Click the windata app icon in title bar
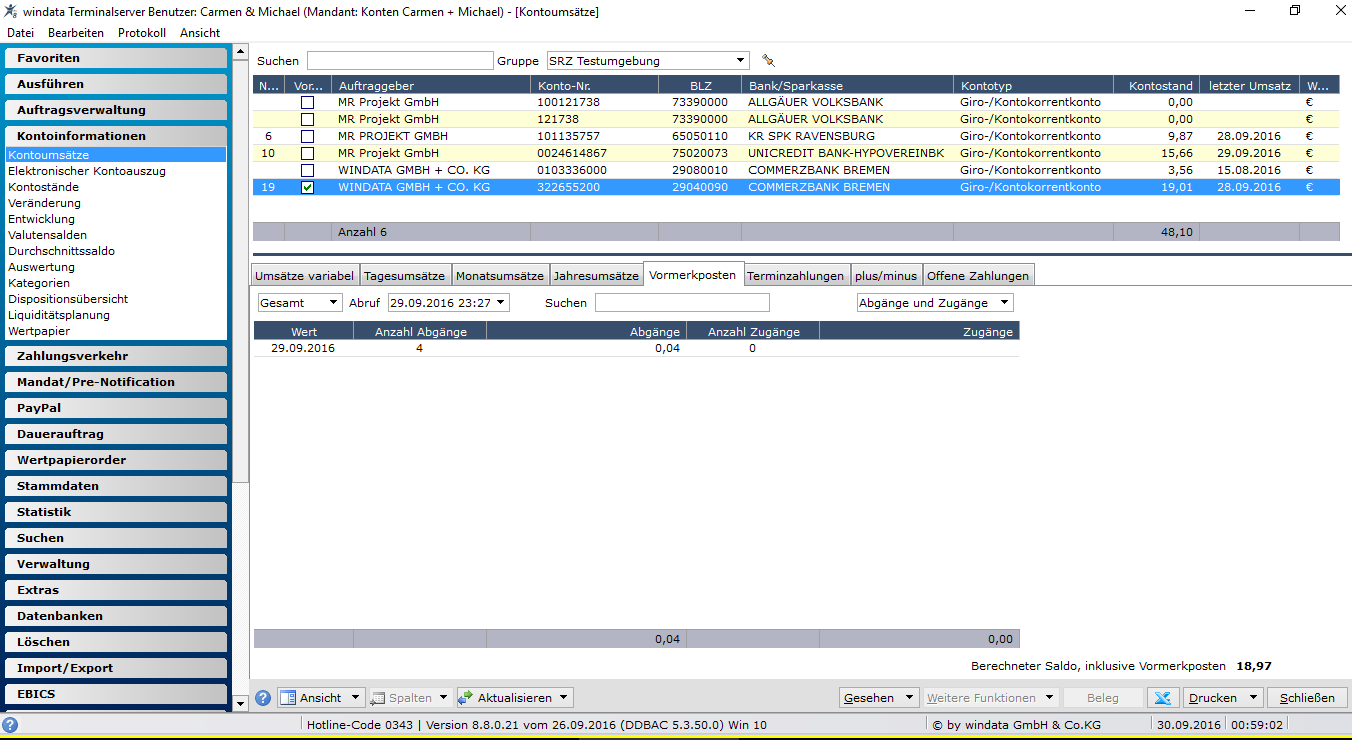This screenshot has height=740, width=1352. 9,11
